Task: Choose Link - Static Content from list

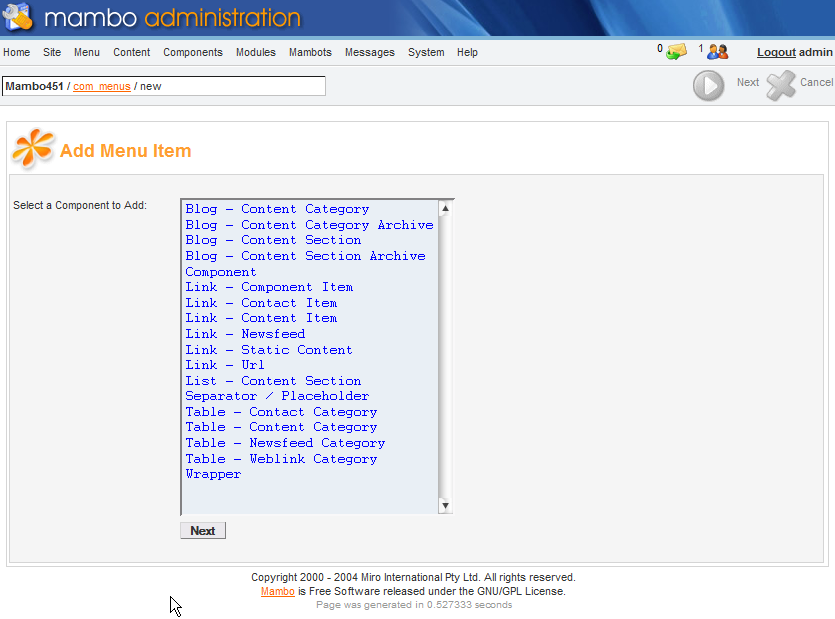Action: [x=268, y=350]
